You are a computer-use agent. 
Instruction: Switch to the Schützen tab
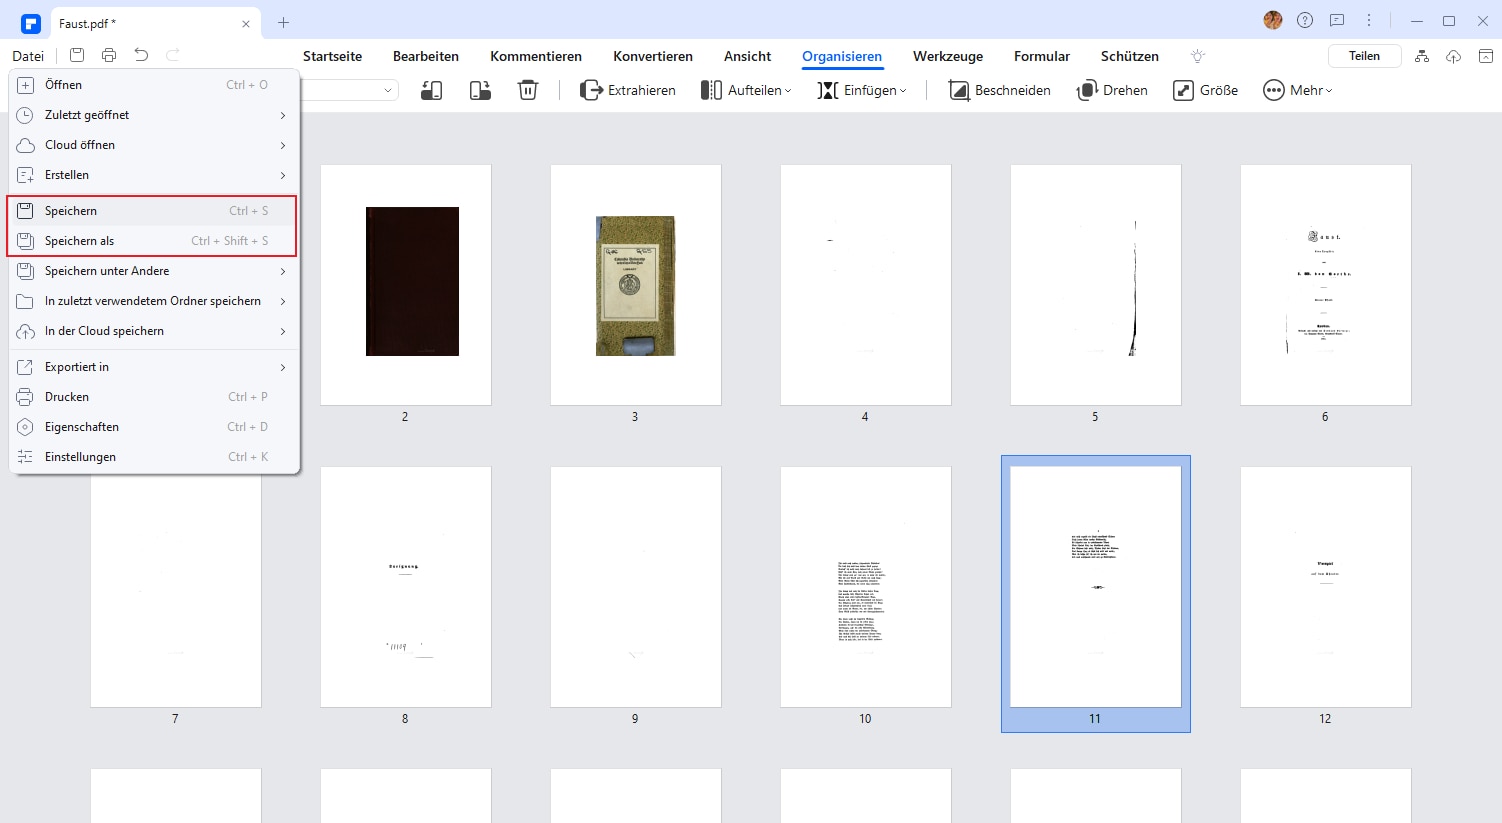(1130, 56)
